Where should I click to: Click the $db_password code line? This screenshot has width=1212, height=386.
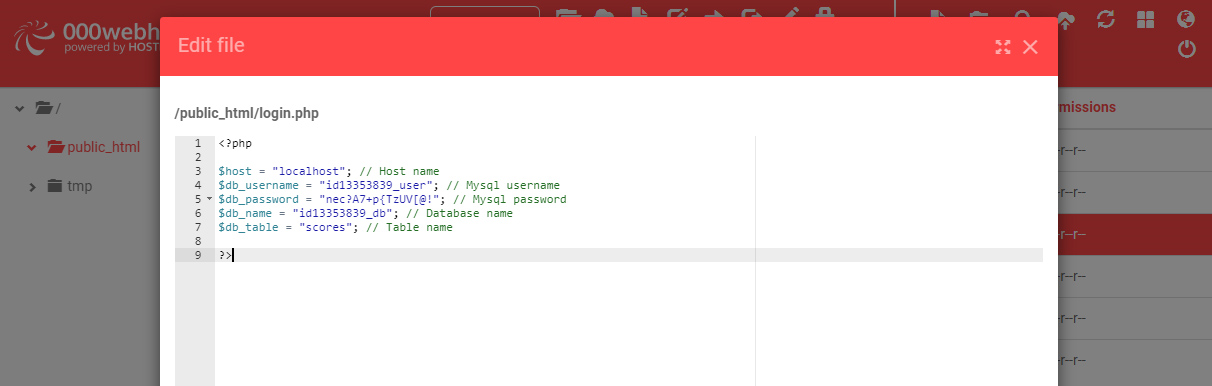392,199
